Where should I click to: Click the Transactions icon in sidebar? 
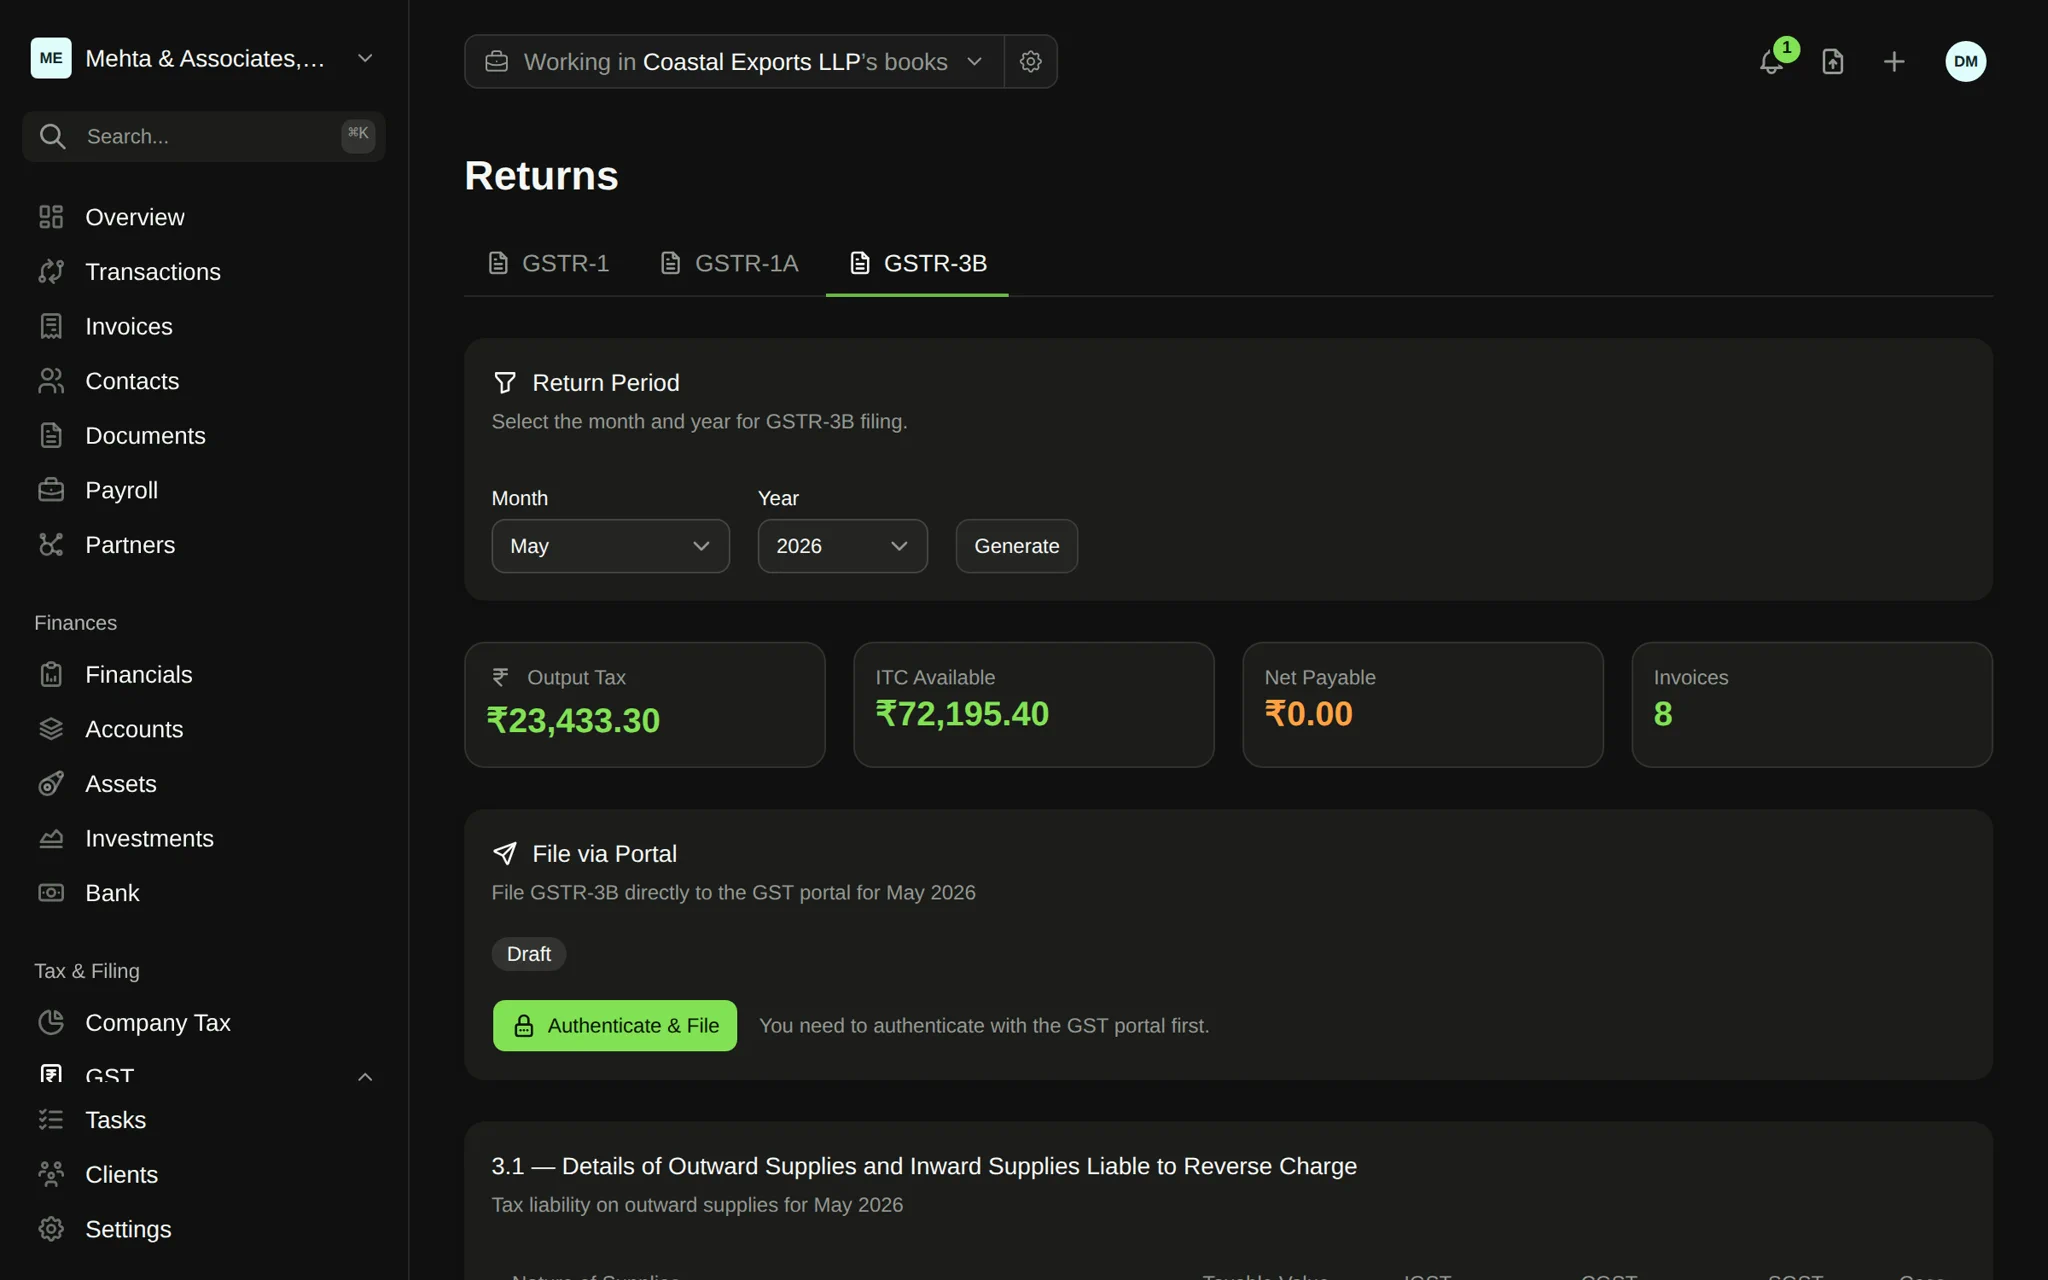click(51, 272)
